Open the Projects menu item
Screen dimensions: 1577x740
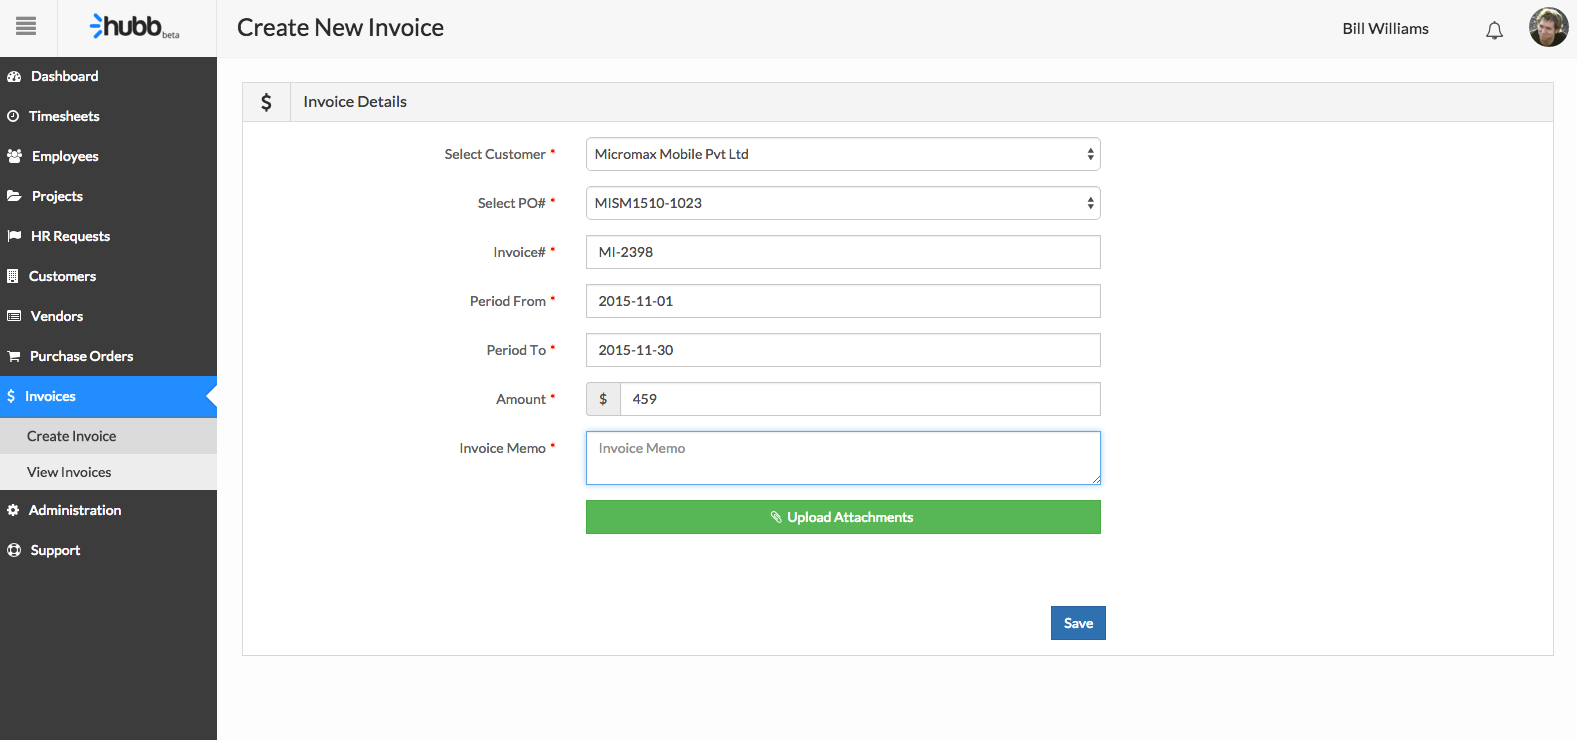click(57, 196)
